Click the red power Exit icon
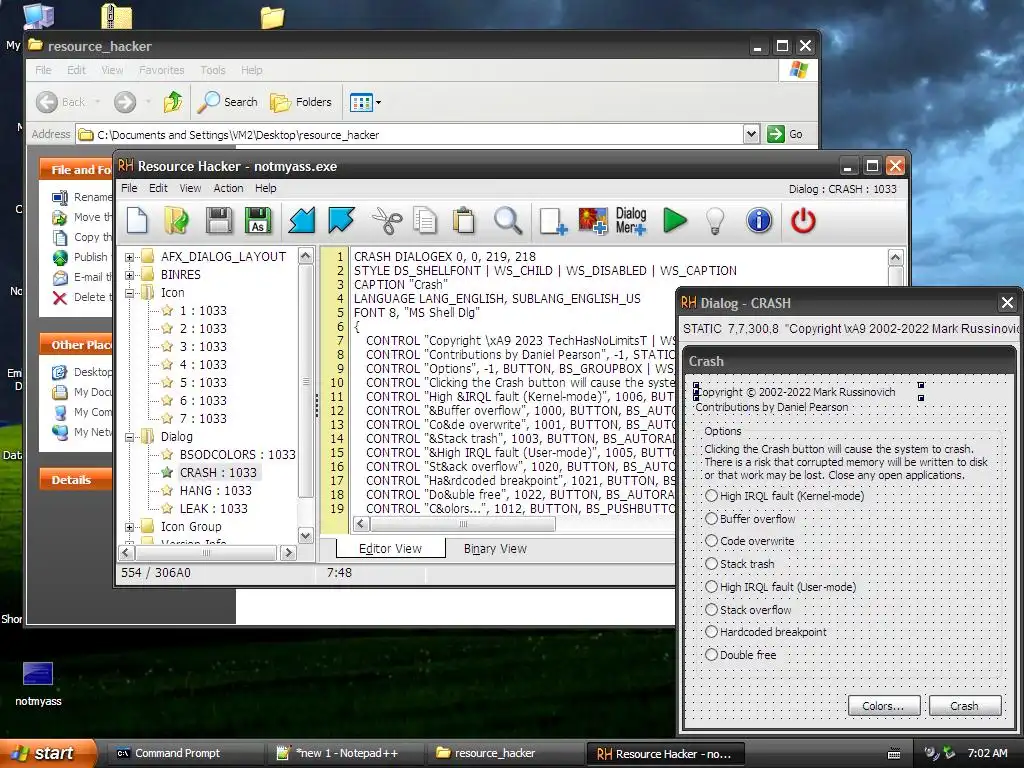This screenshot has height=768, width=1024. [x=803, y=220]
